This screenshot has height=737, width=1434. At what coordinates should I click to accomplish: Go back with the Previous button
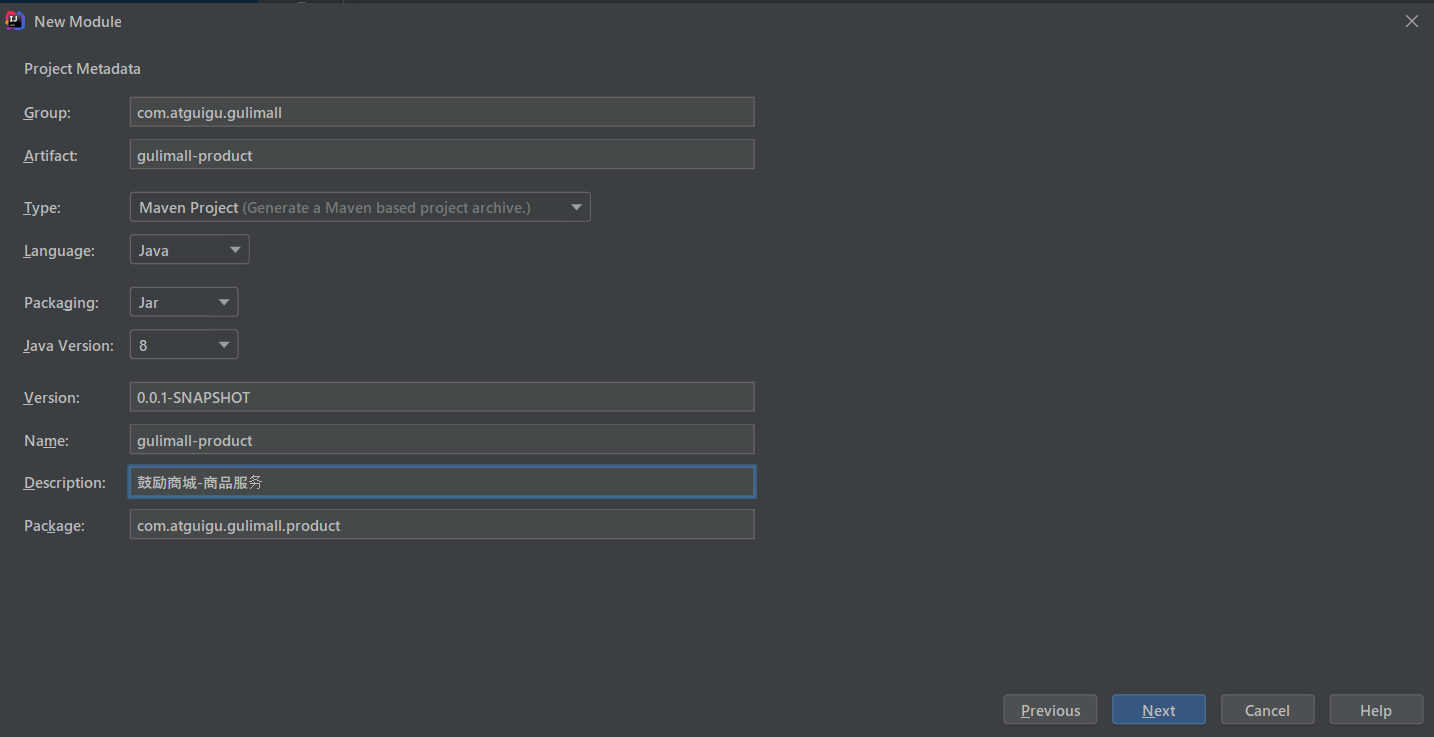(1050, 710)
